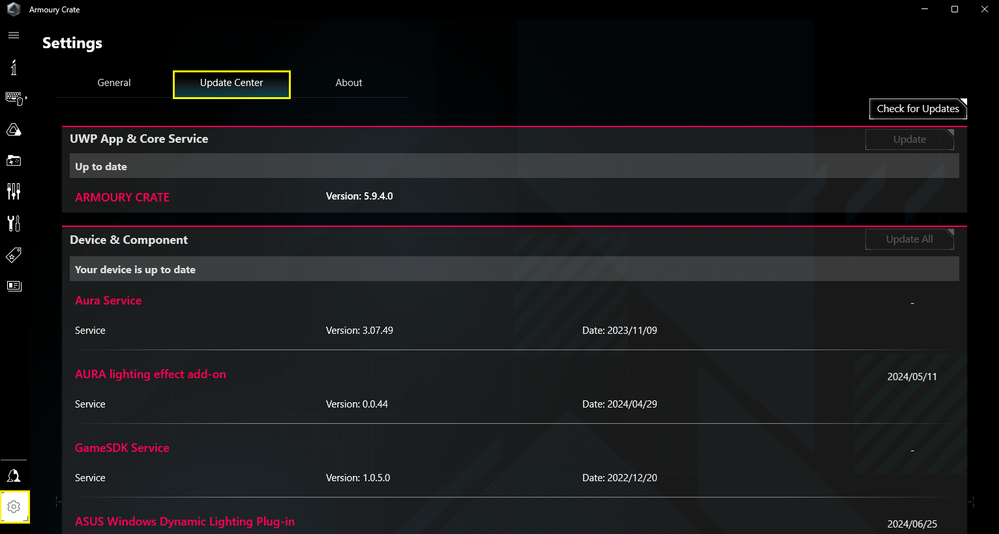Open Game Library icon in sidebar
999x534 pixels.
coord(13,161)
